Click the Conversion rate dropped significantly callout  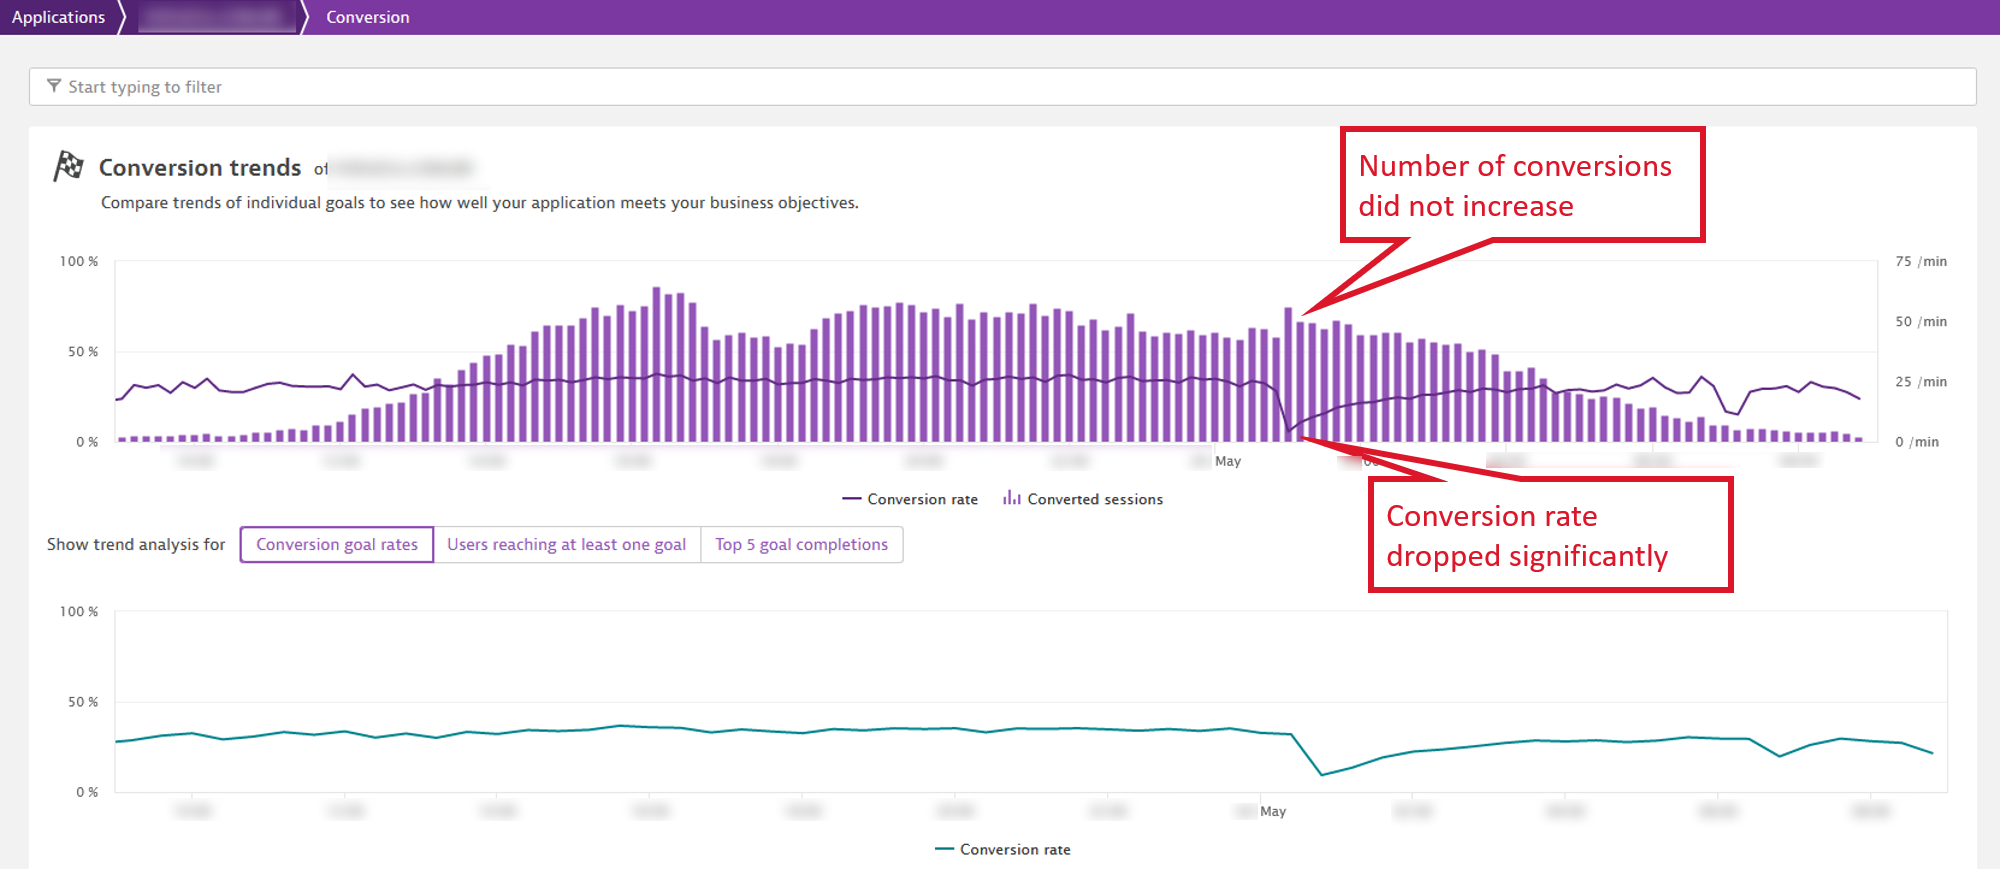[x=1549, y=535]
